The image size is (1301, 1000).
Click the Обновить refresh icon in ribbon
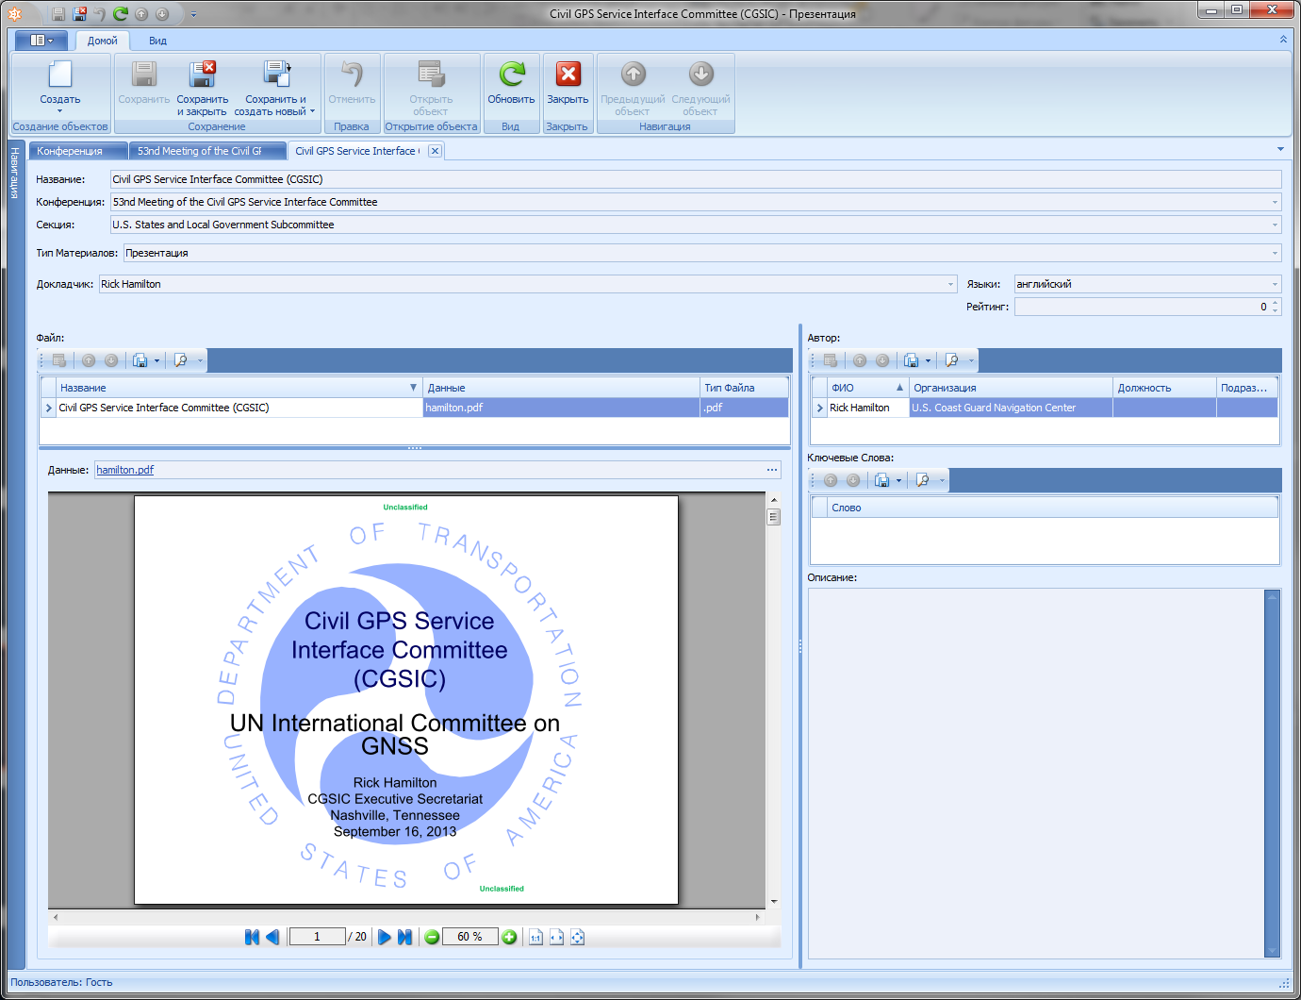(512, 74)
